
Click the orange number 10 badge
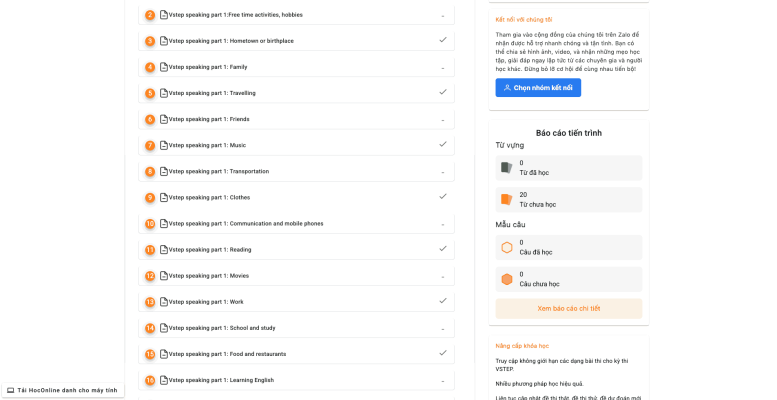150,224
